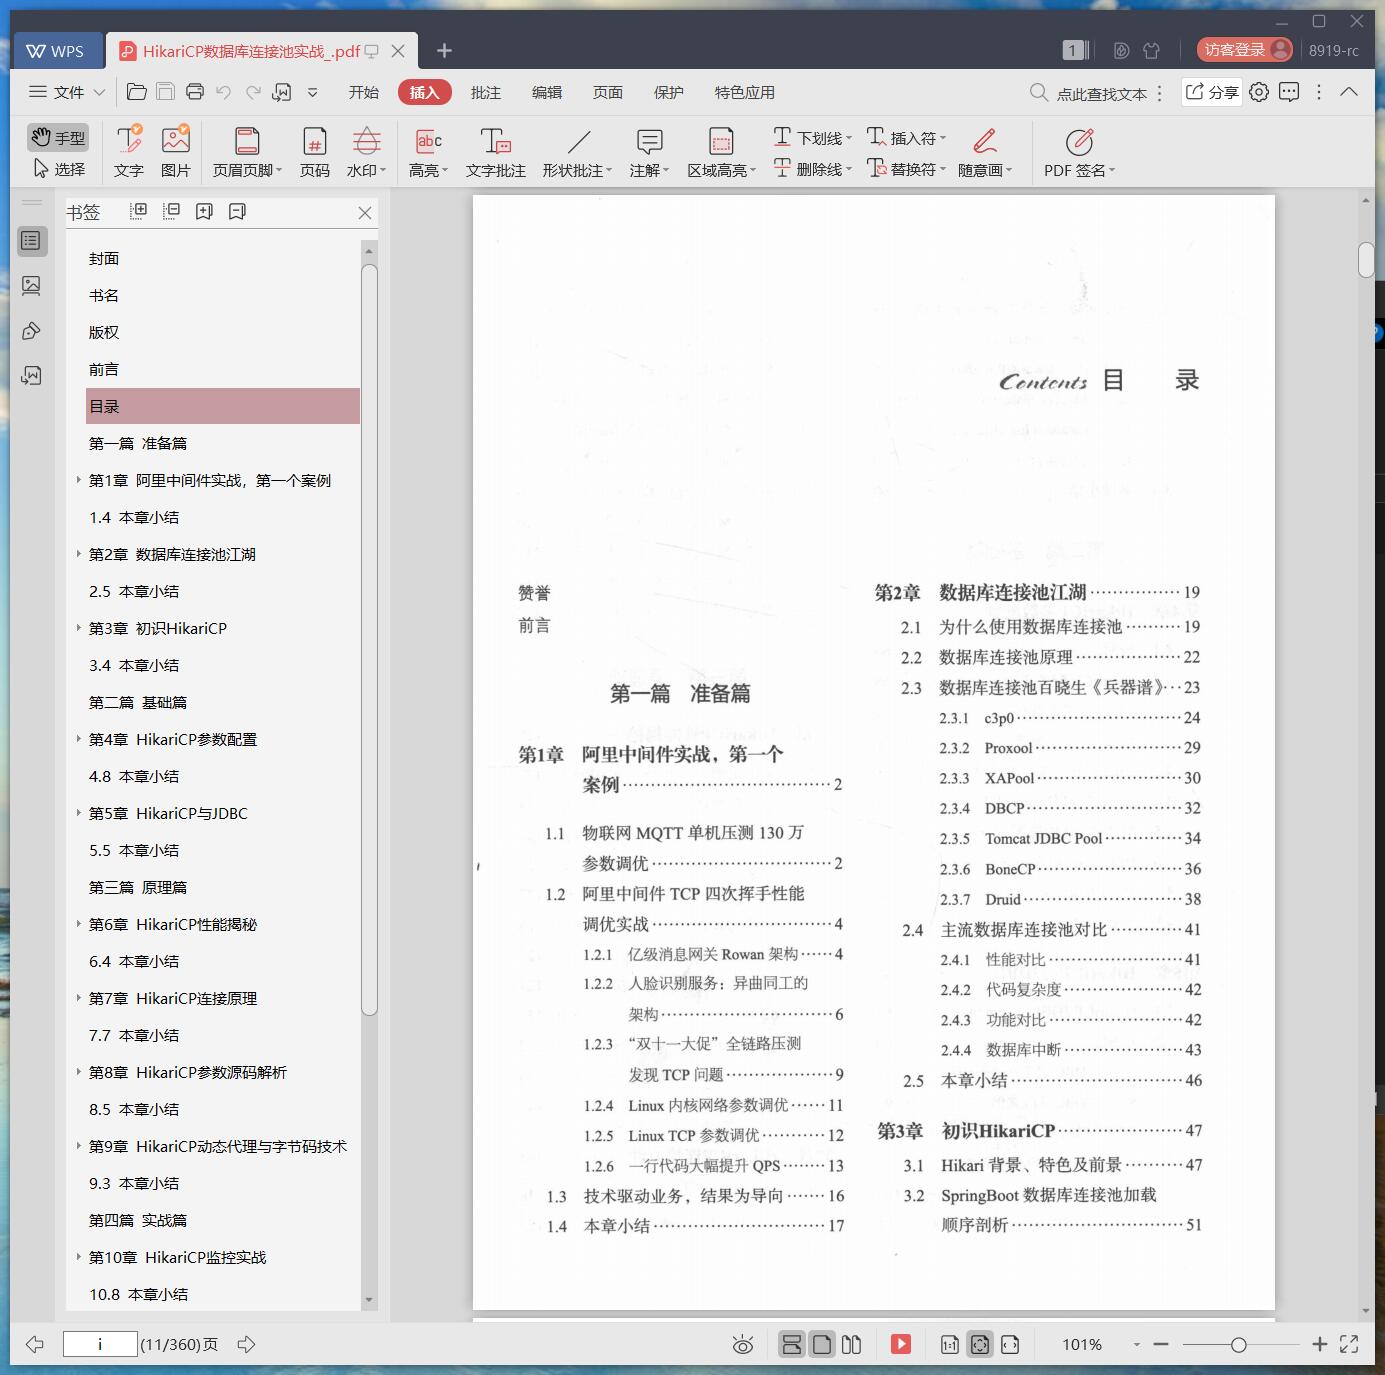Screen dimensions: 1385x1375
Task: Select the 手型 hand tool
Action: 57,138
